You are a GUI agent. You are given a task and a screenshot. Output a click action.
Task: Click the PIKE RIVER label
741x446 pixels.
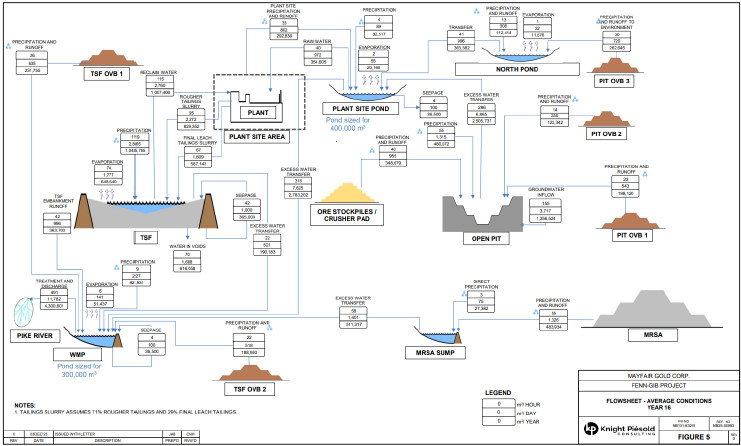(x=34, y=336)
